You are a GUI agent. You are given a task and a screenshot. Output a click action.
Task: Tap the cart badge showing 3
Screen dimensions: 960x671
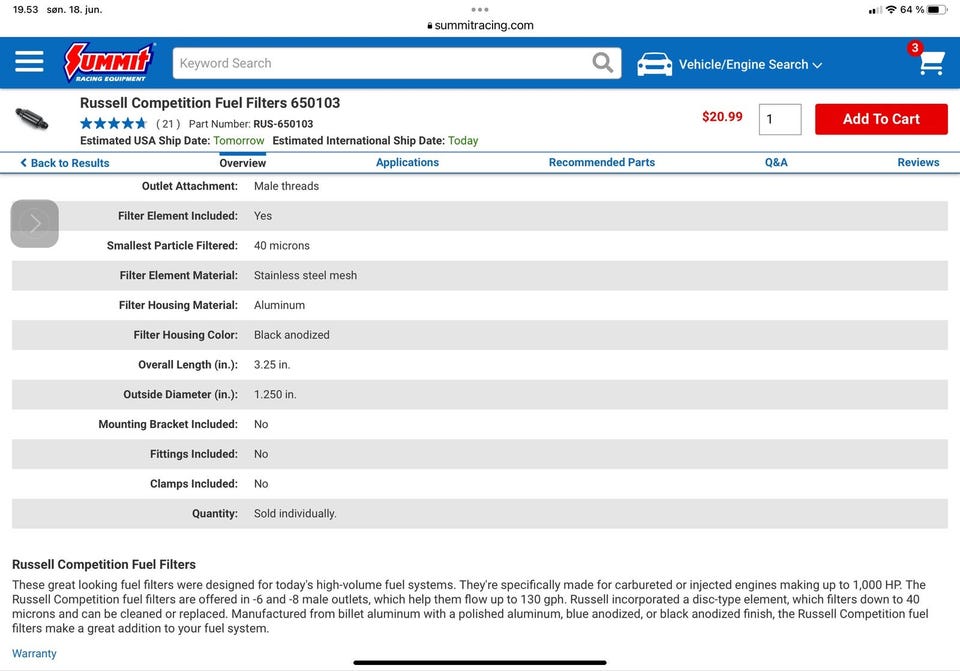coord(915,48)
